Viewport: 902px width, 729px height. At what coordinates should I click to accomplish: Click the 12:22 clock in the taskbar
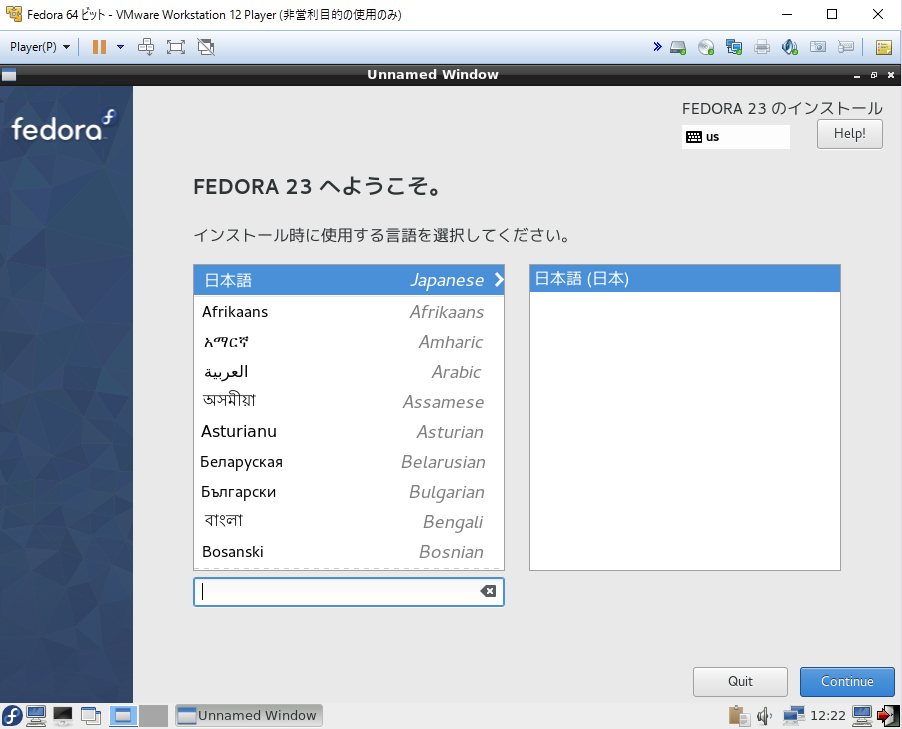(828, 716)
